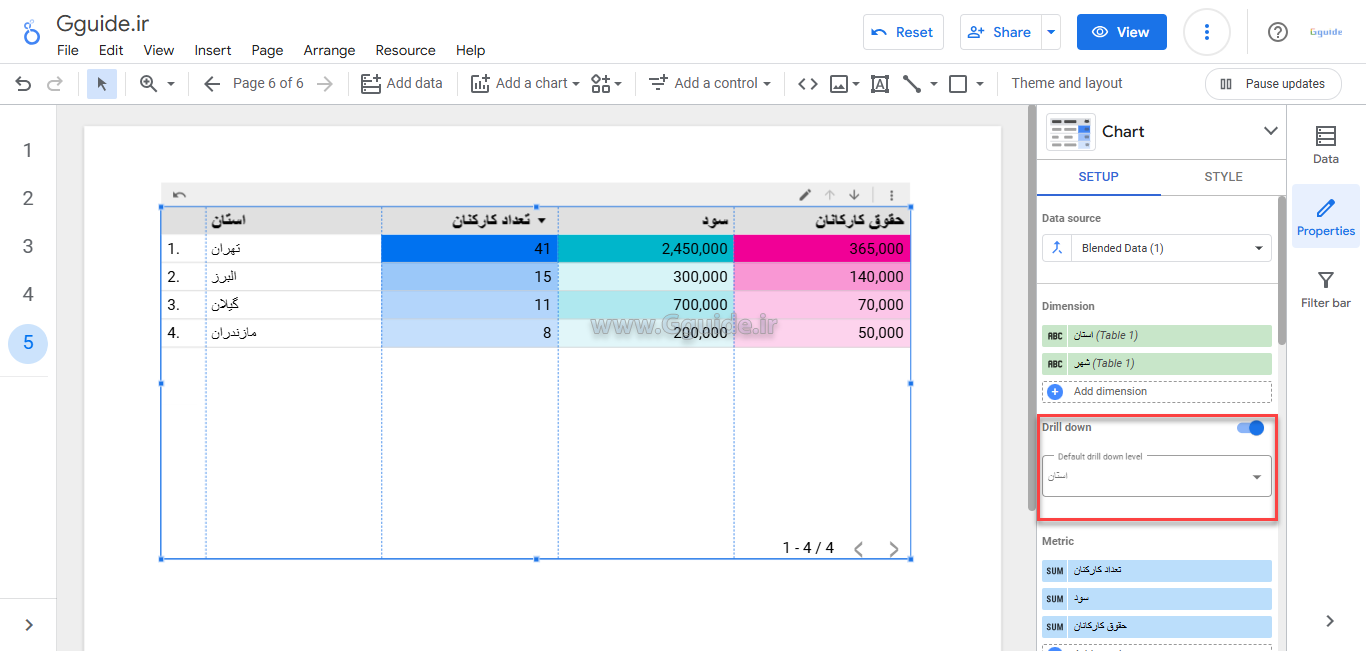
Task: Open the Resource menu
Action: (405, 50)
